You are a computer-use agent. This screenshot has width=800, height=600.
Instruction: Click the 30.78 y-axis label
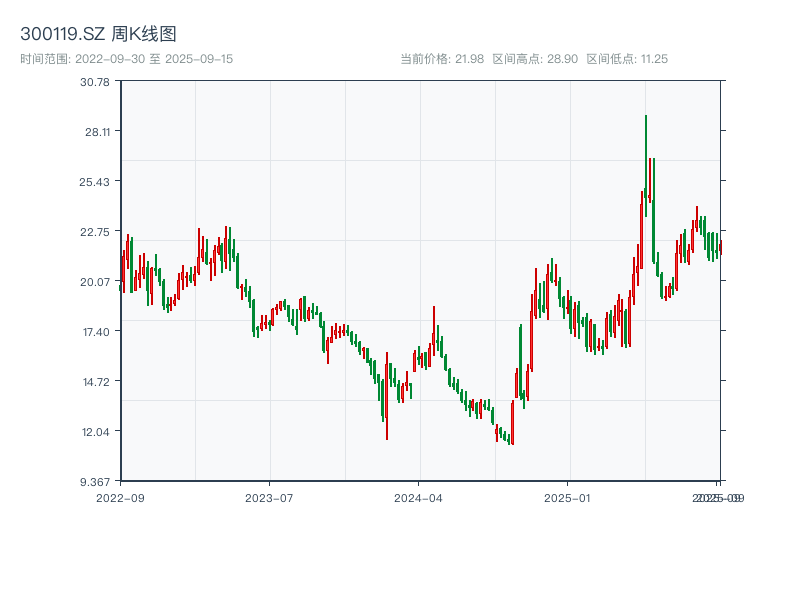coord(95,81)
